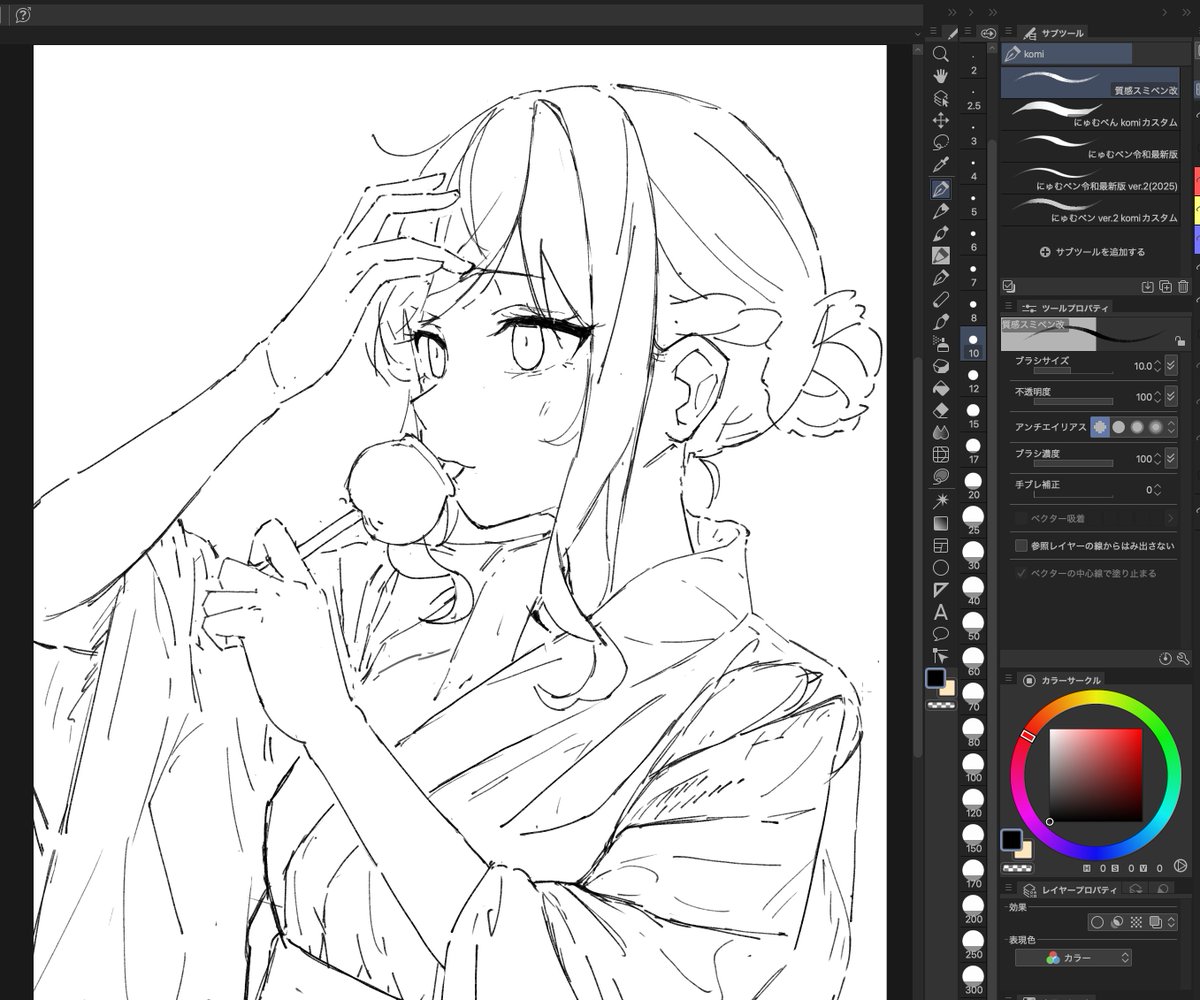Open 表現色 カラー dropdown

pyautogui.click(x=1073, y=957)
